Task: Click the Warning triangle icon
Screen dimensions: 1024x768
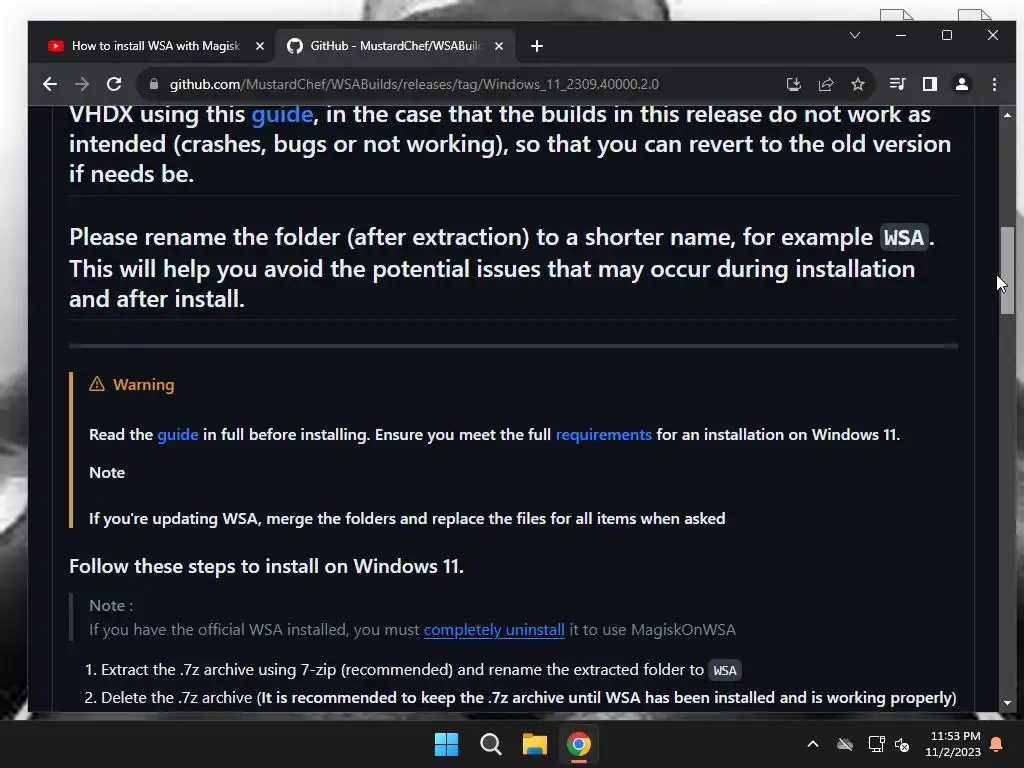Action: pos(97,384)
